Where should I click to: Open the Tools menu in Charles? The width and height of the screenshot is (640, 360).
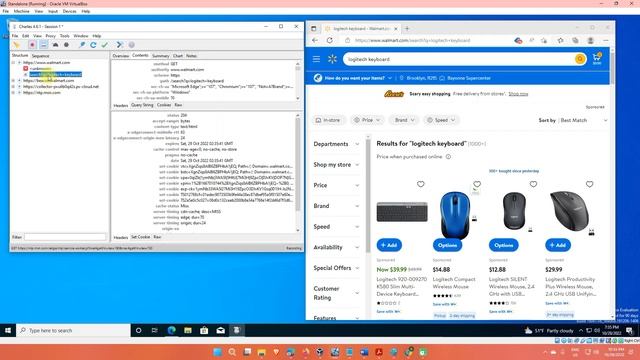[64, 36]
